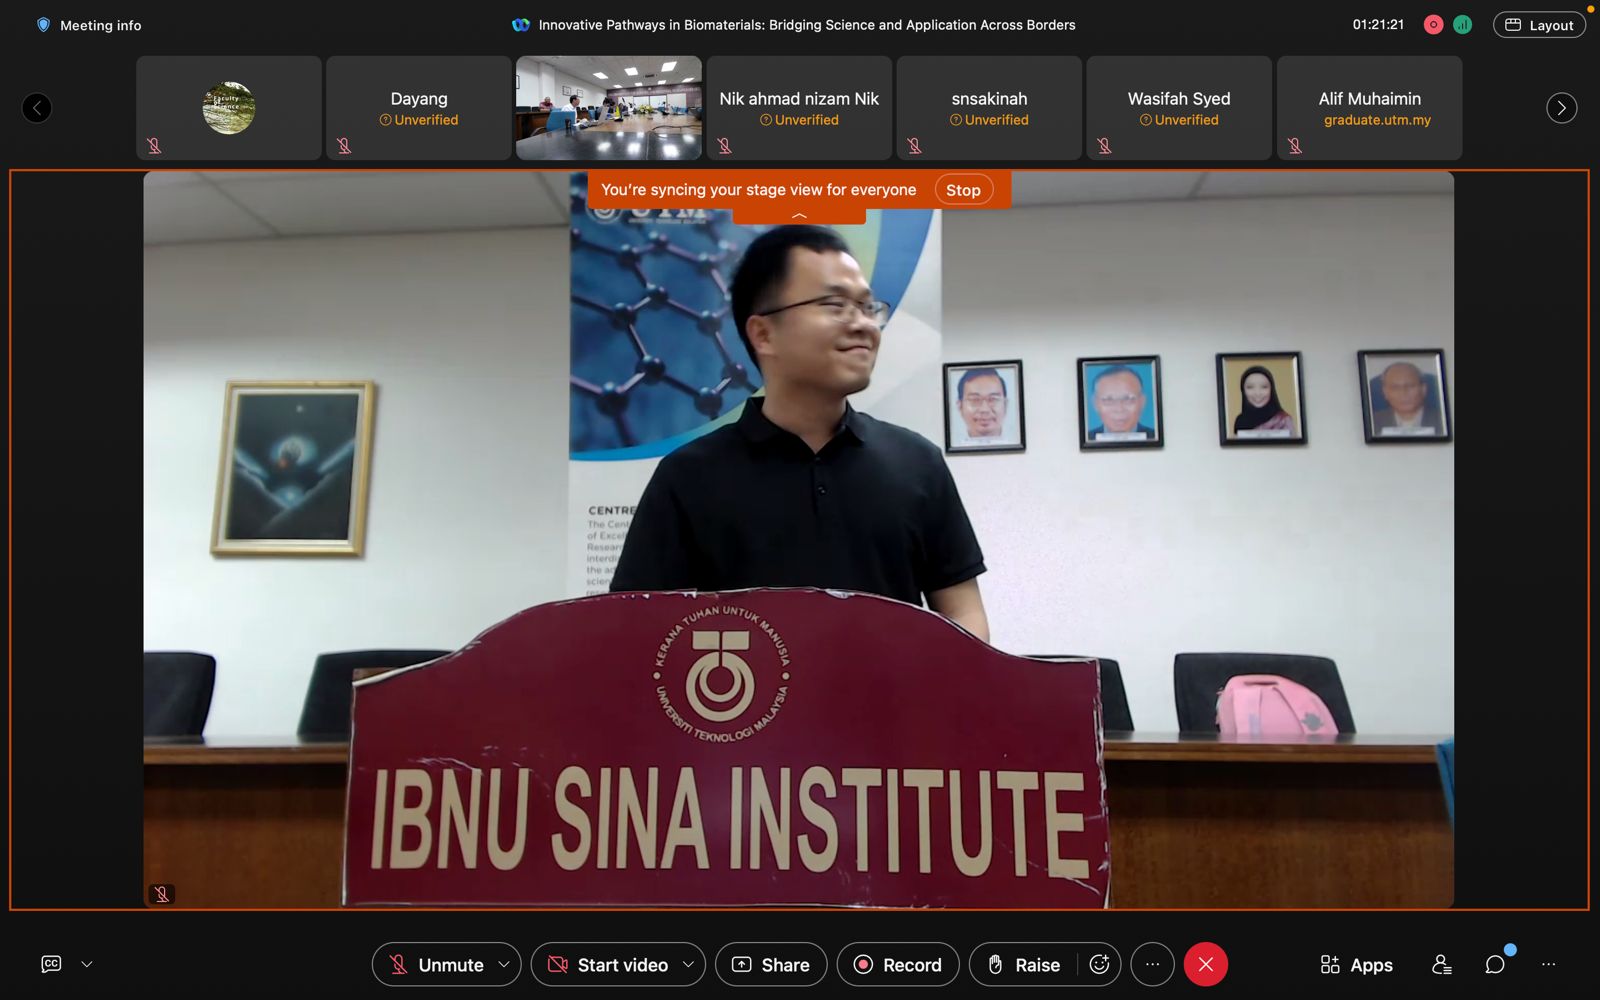Open panel options ellipsis at bottom right
The height and width of the screenshot is (1000, 1600).
click(1549, 965)
